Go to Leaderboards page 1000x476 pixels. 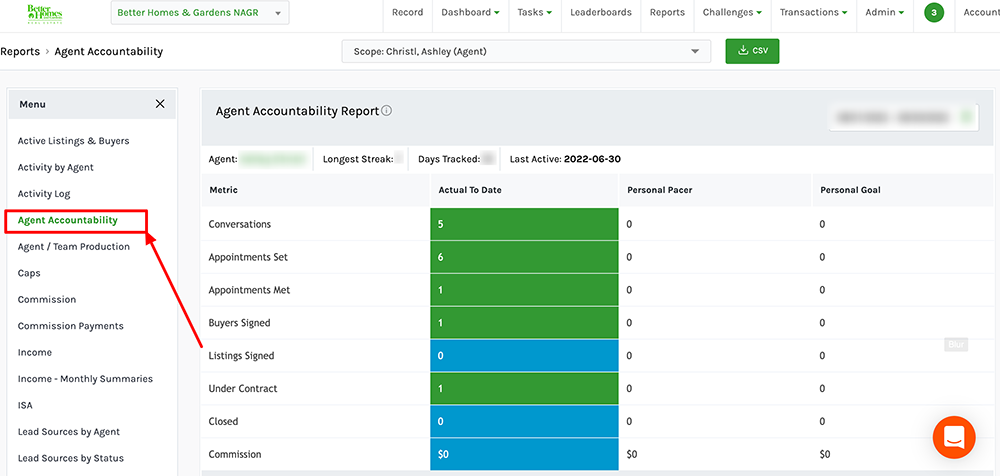[x=601, y=13]
